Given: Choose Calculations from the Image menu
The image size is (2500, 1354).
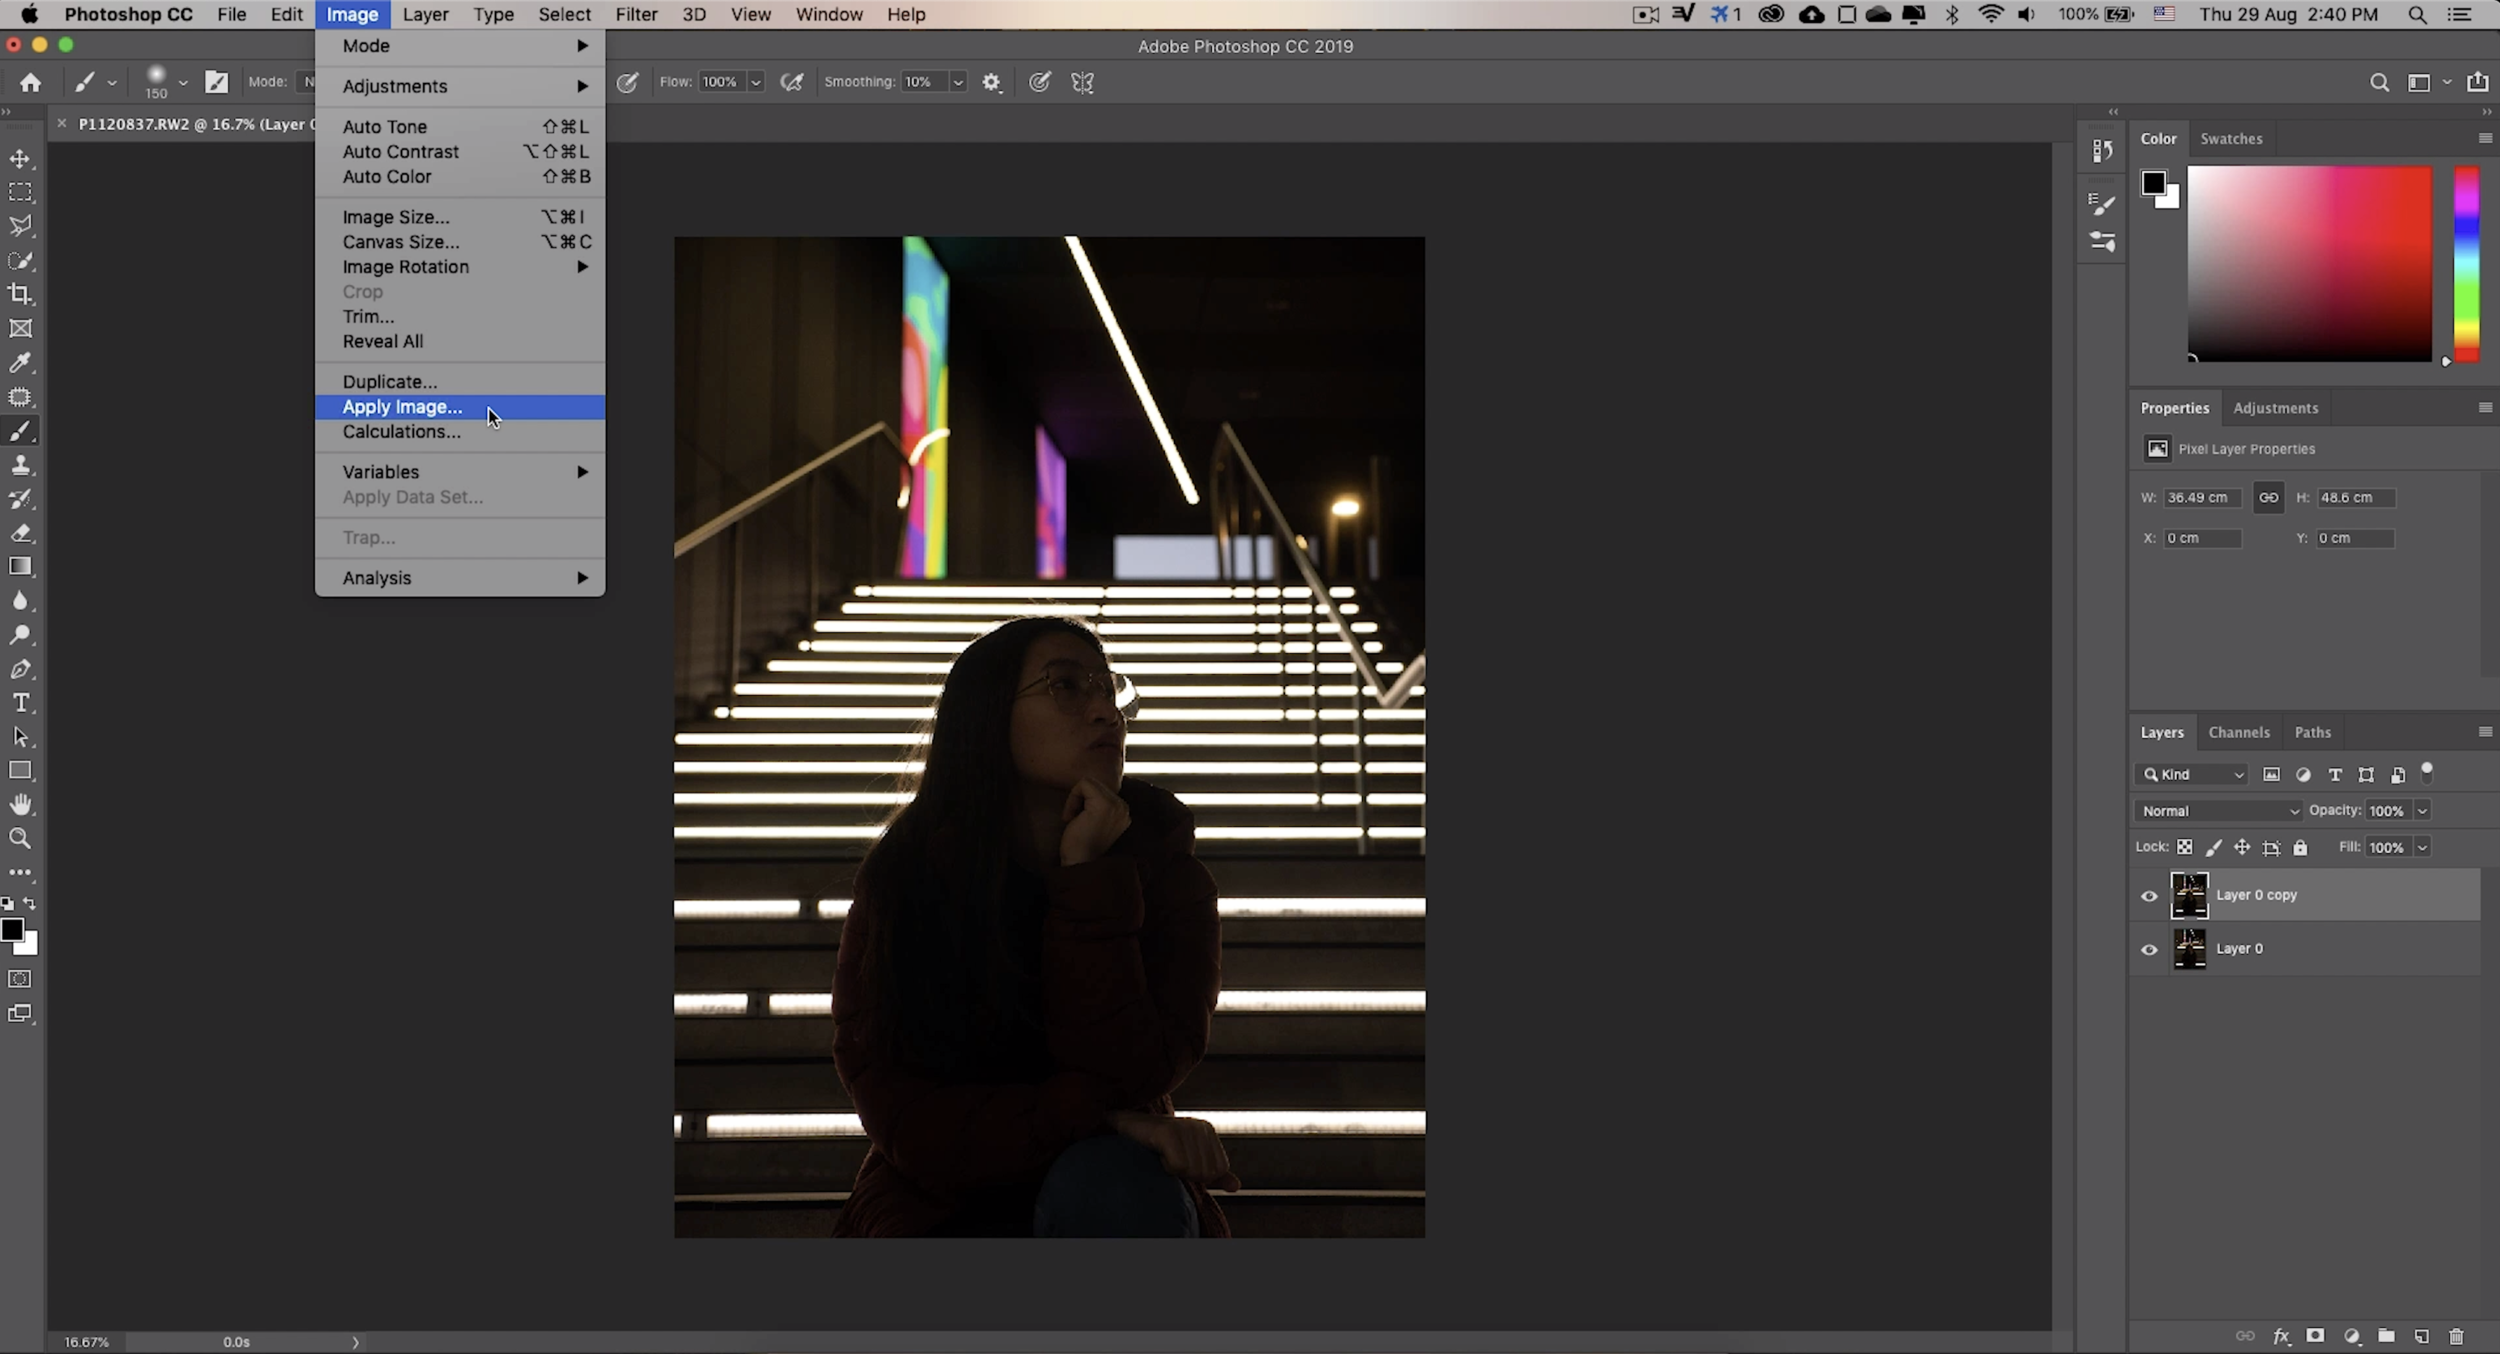Looking at the screenshot, I should click(401, 431).
